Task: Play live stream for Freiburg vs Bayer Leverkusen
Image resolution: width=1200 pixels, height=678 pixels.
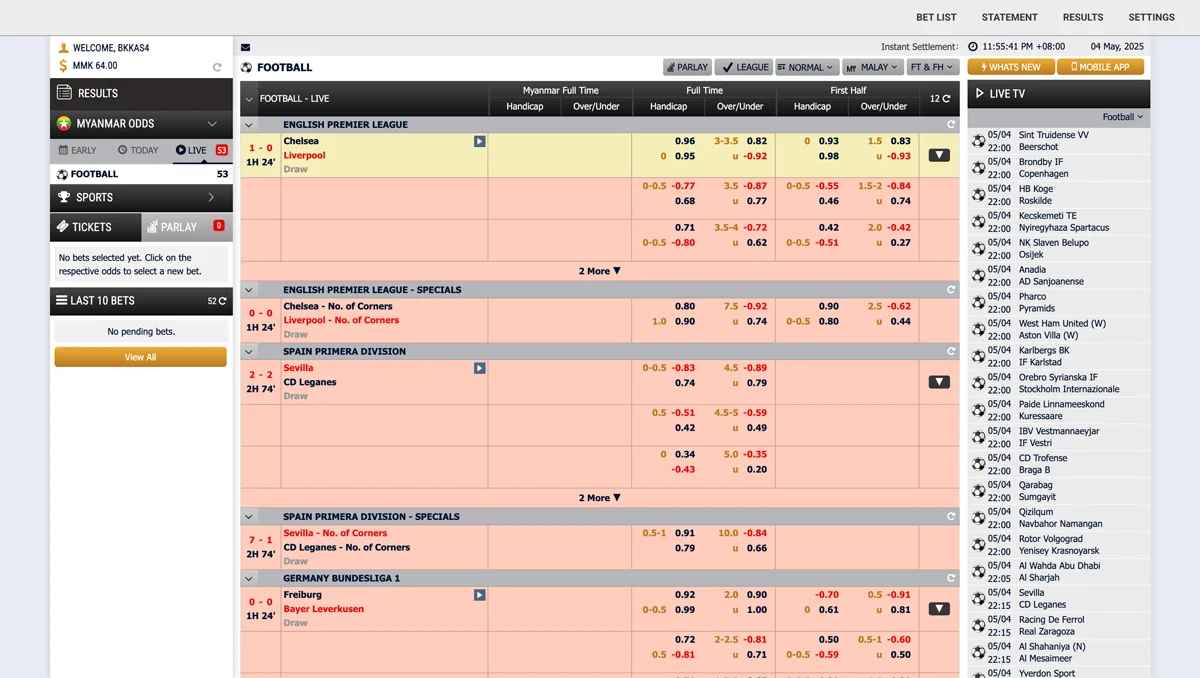Action: click(x=480, y=595)
